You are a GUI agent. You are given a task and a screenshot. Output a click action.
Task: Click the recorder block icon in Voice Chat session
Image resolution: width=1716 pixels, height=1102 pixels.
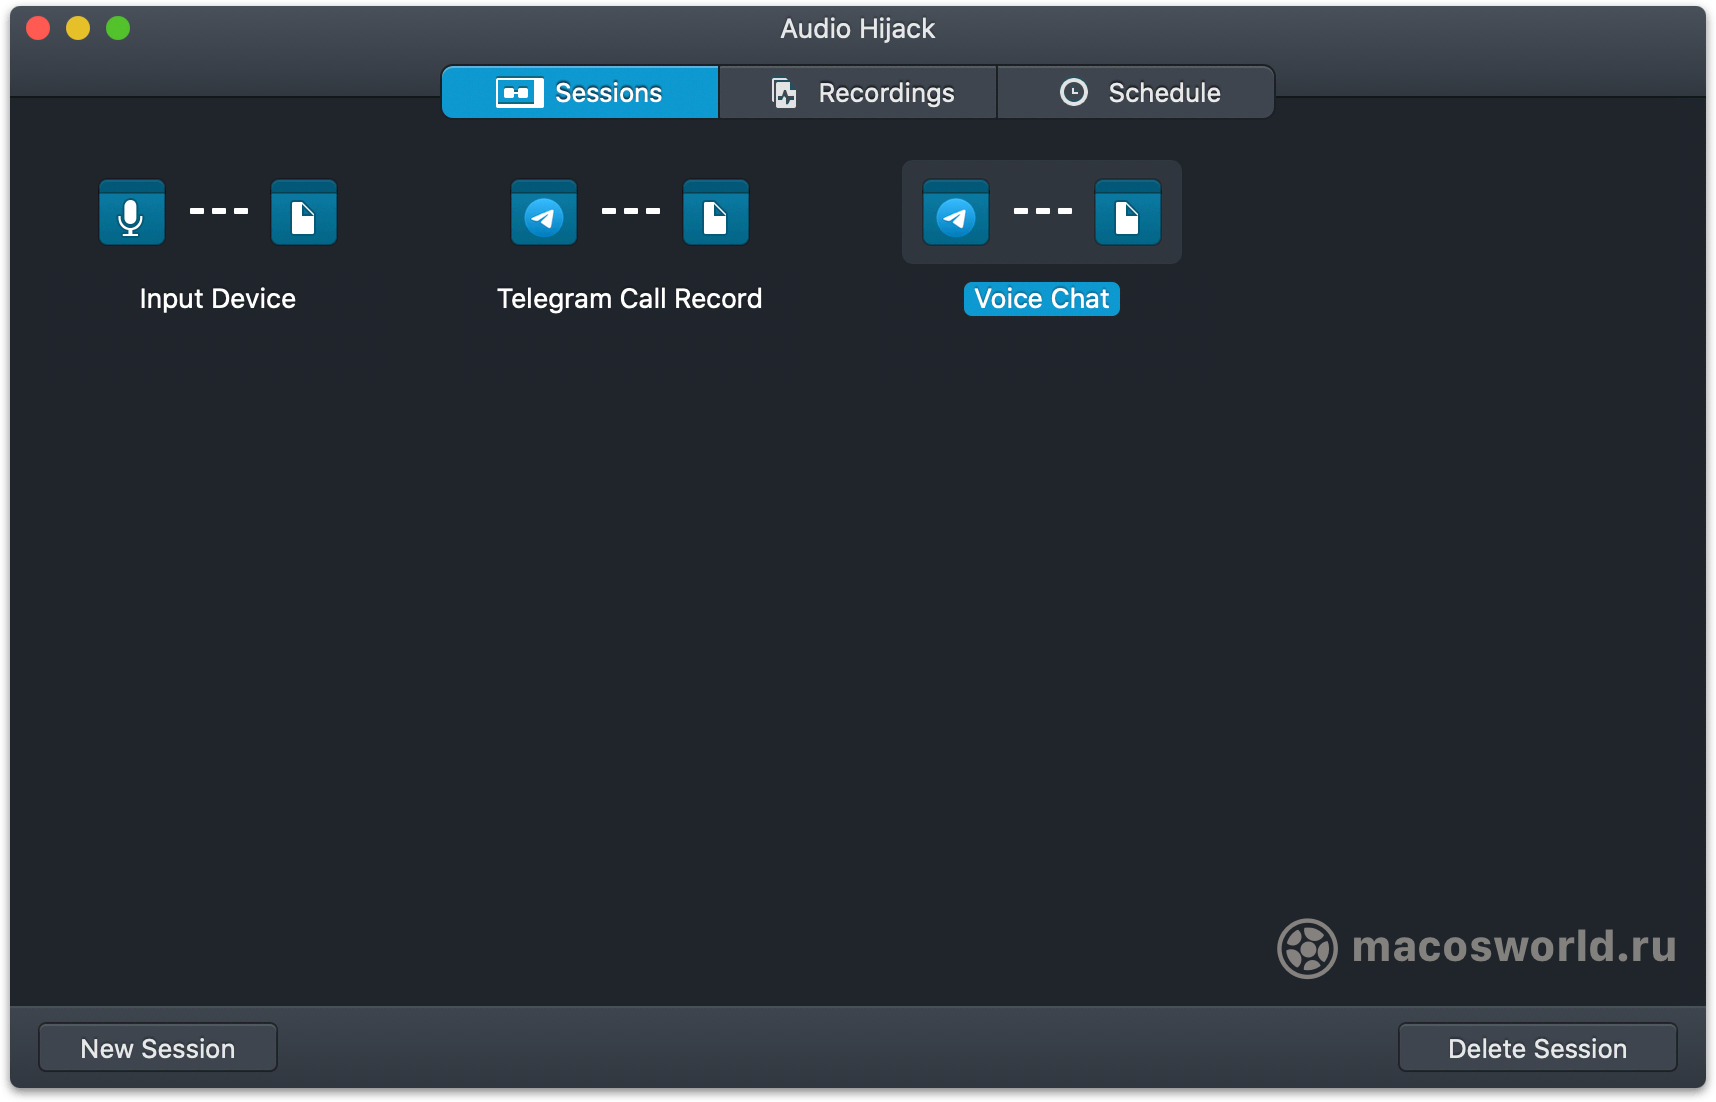click(x=1127, y=212)
